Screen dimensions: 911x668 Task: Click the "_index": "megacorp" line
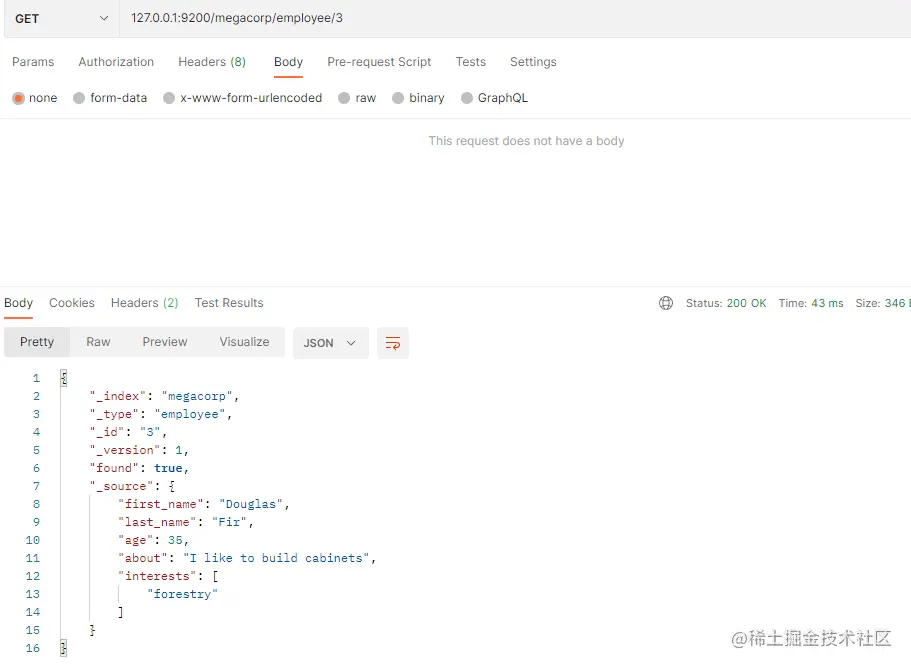[164, 396]
